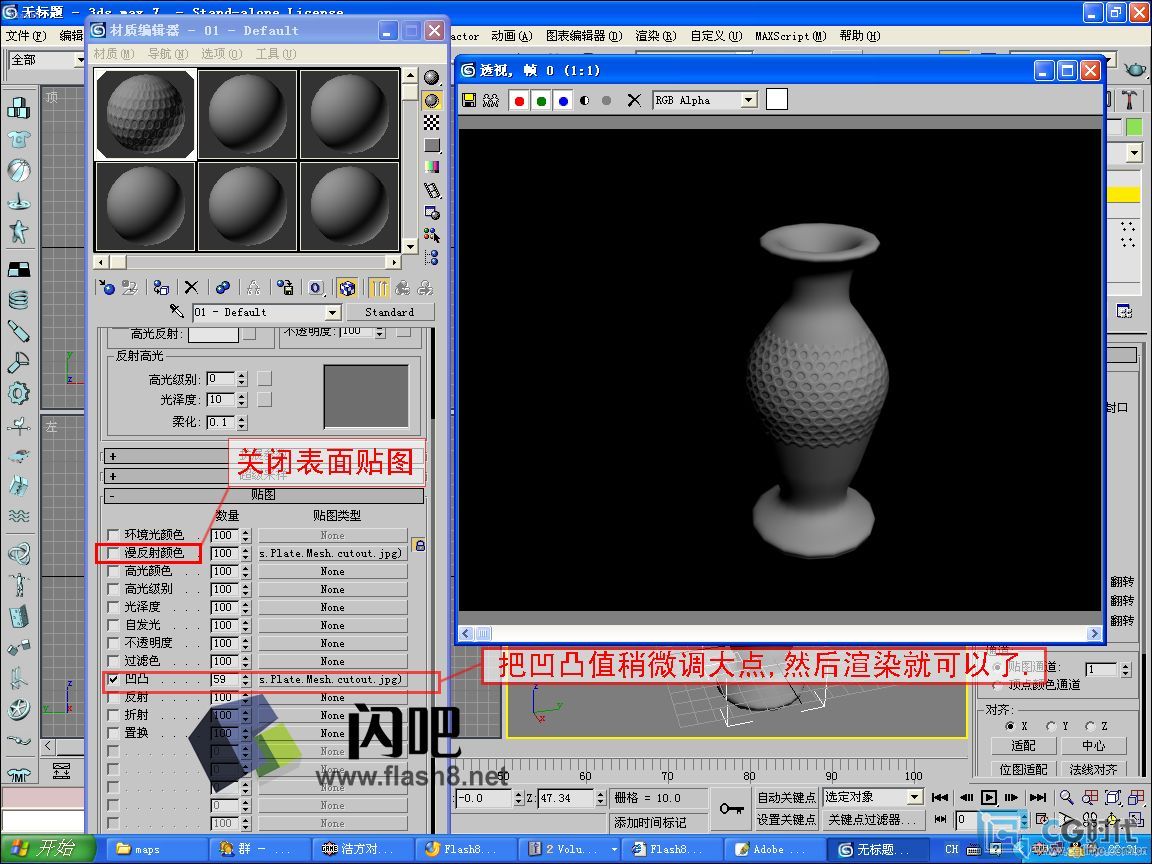Select the golf-ball textured material sample slot
The height and width of the screenshot is (864, 1152).
point(145,113)
